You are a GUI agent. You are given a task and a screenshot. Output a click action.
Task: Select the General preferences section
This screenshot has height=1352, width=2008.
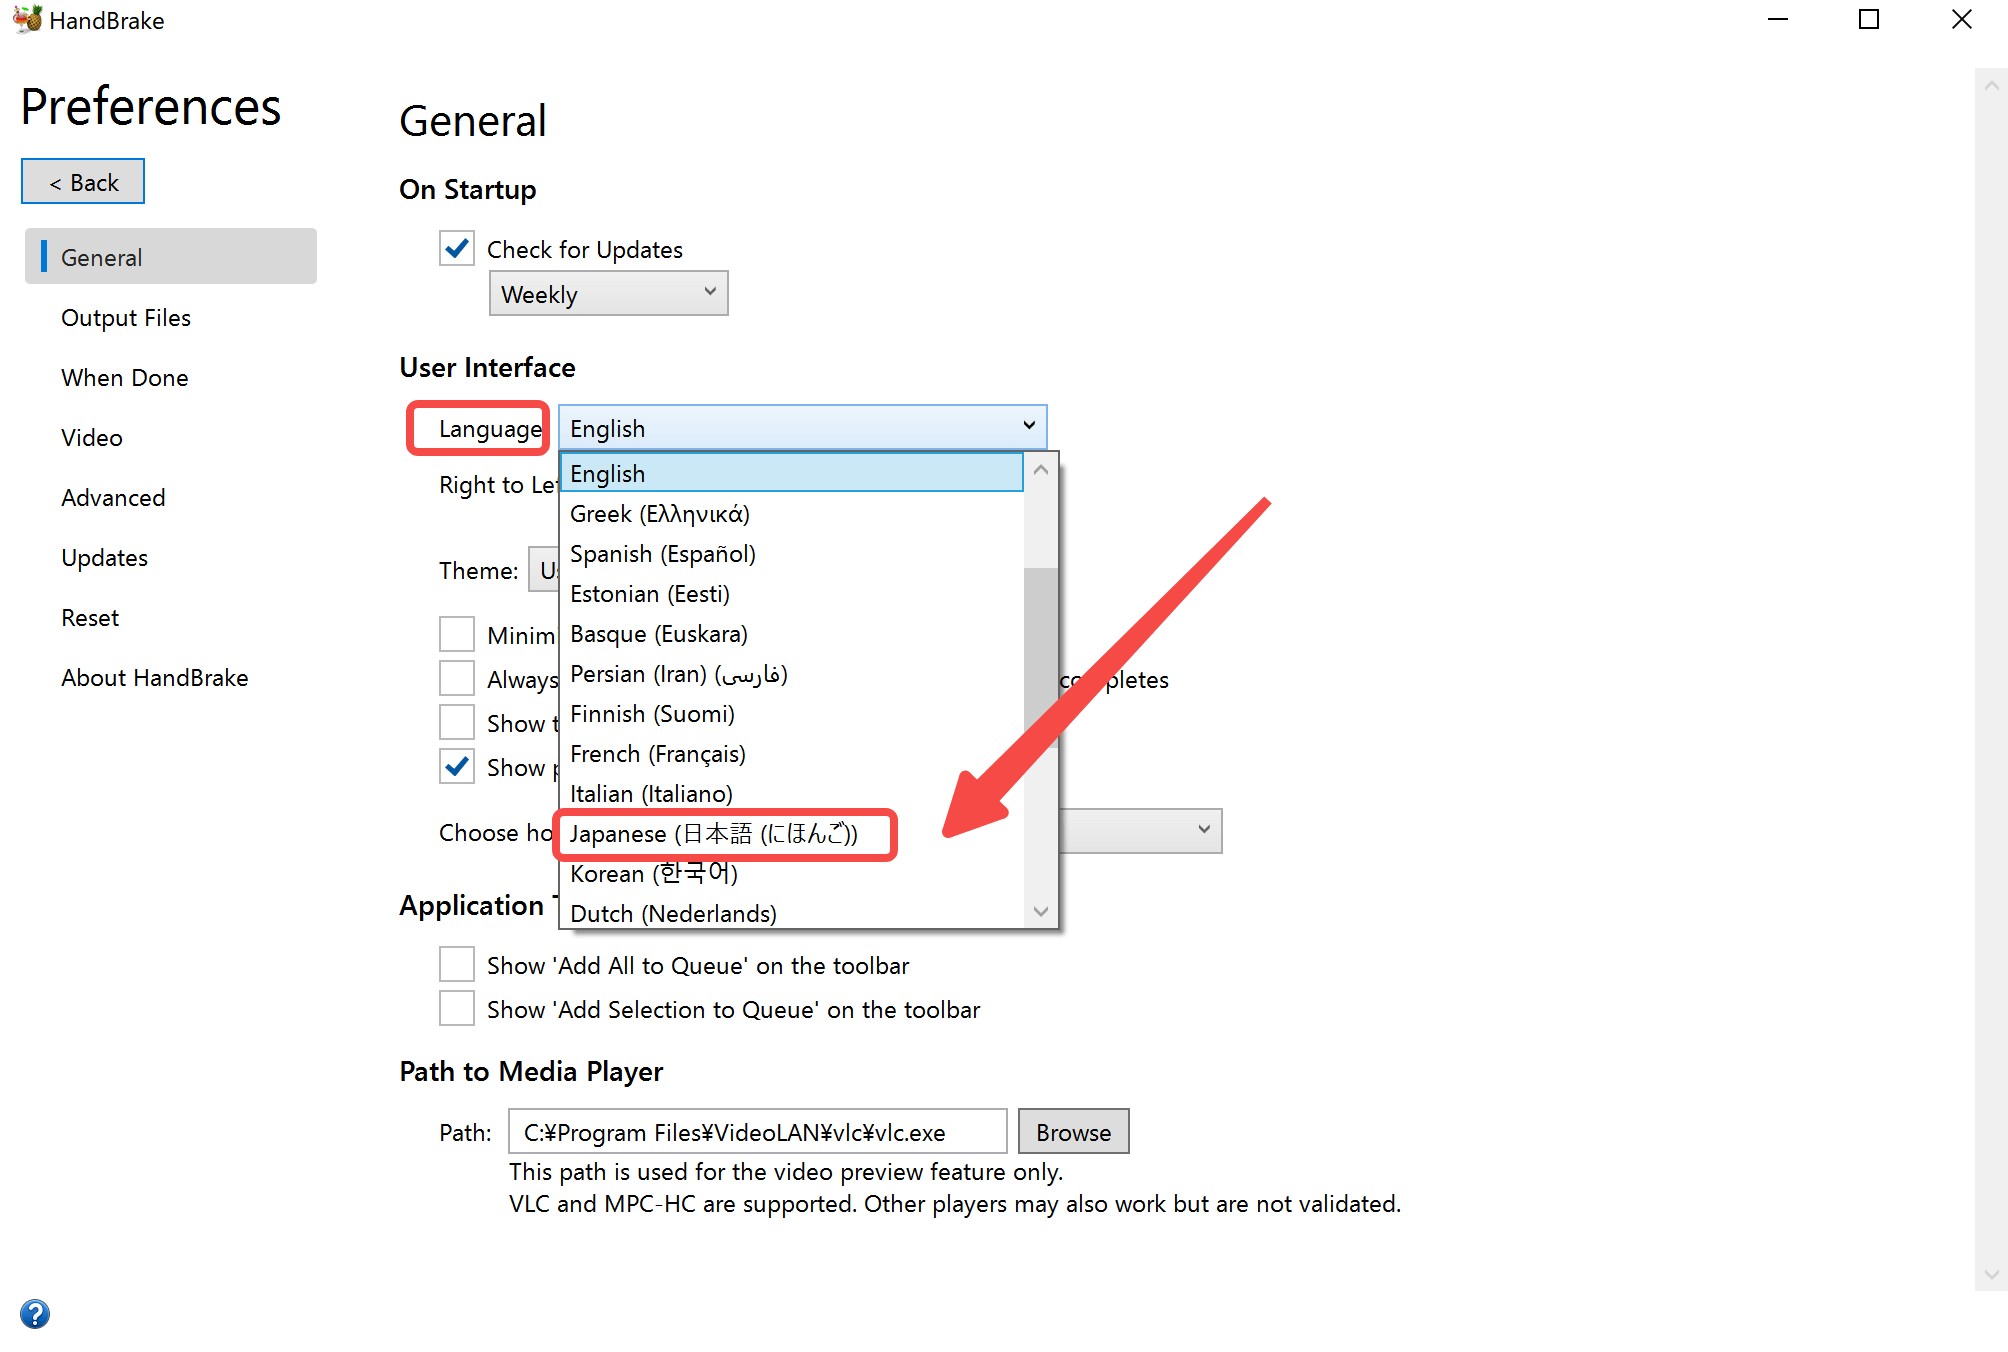click(171, 256)
